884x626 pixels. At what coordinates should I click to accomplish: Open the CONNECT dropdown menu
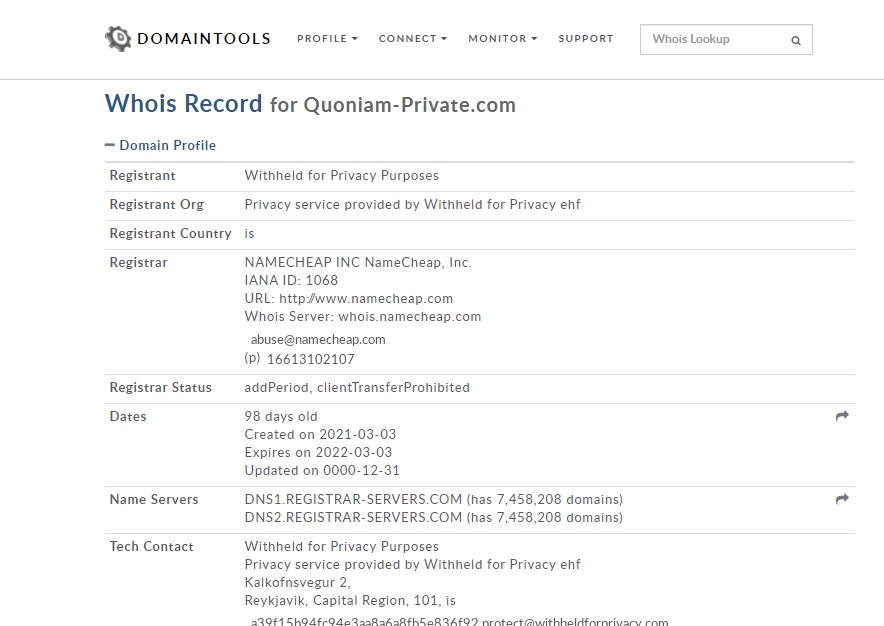coord(411,38)
